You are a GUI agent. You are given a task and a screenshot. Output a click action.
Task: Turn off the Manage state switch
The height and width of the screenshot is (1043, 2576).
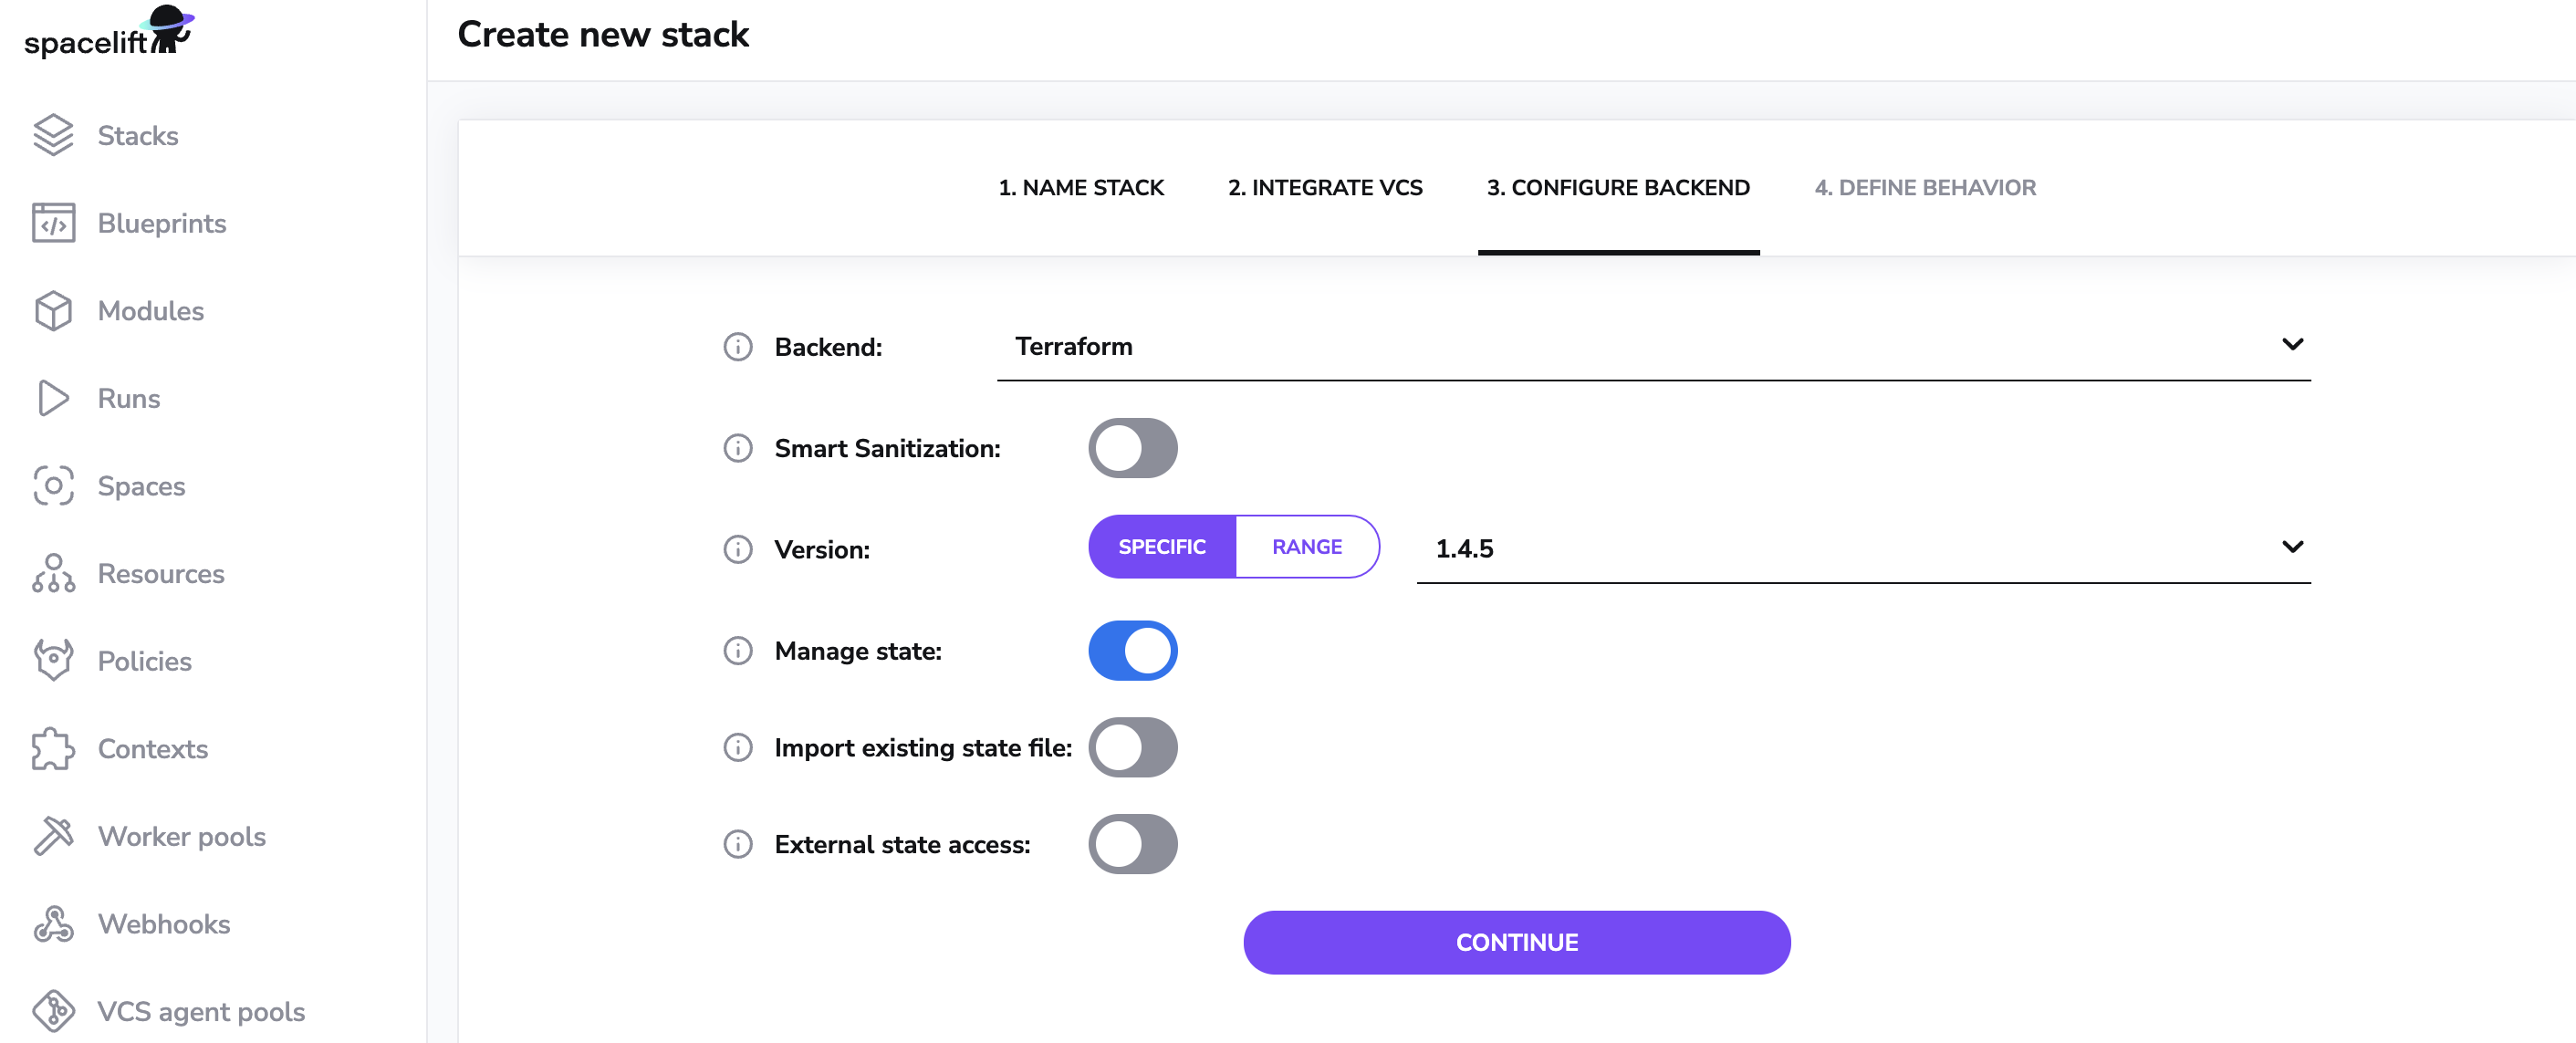[x=1132, y=651]
